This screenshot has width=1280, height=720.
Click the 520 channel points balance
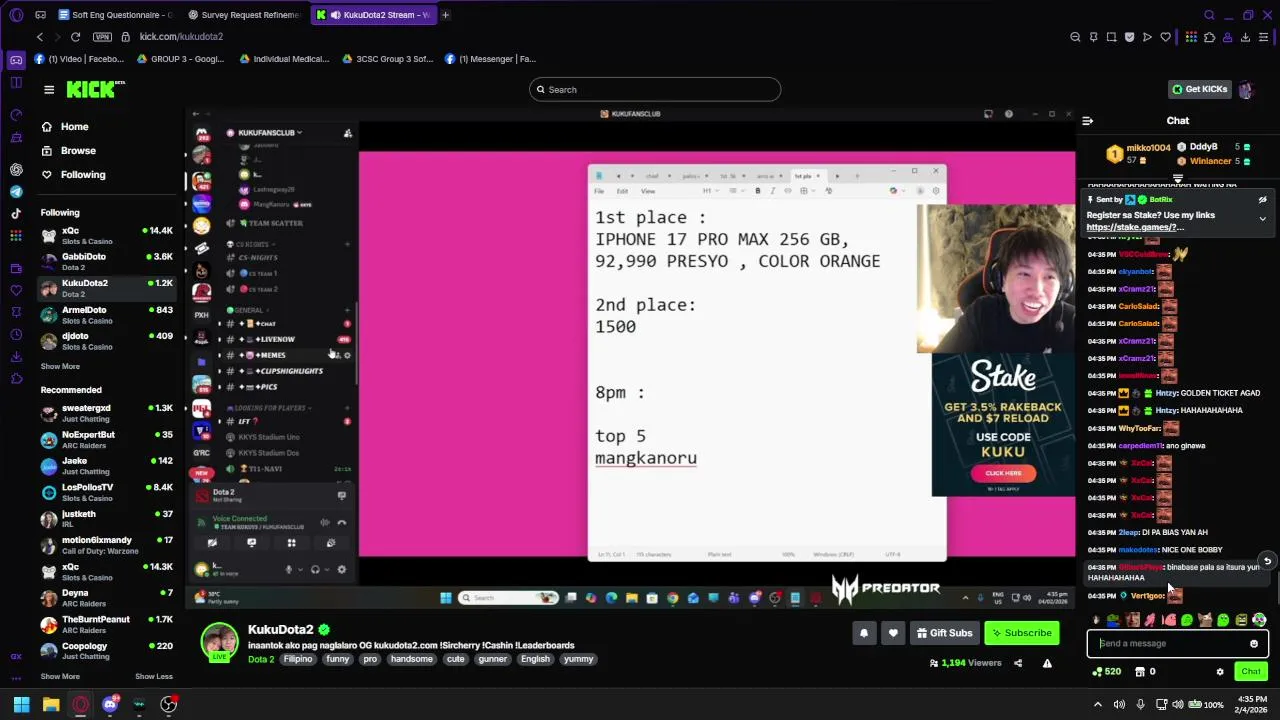[1106, 672]
